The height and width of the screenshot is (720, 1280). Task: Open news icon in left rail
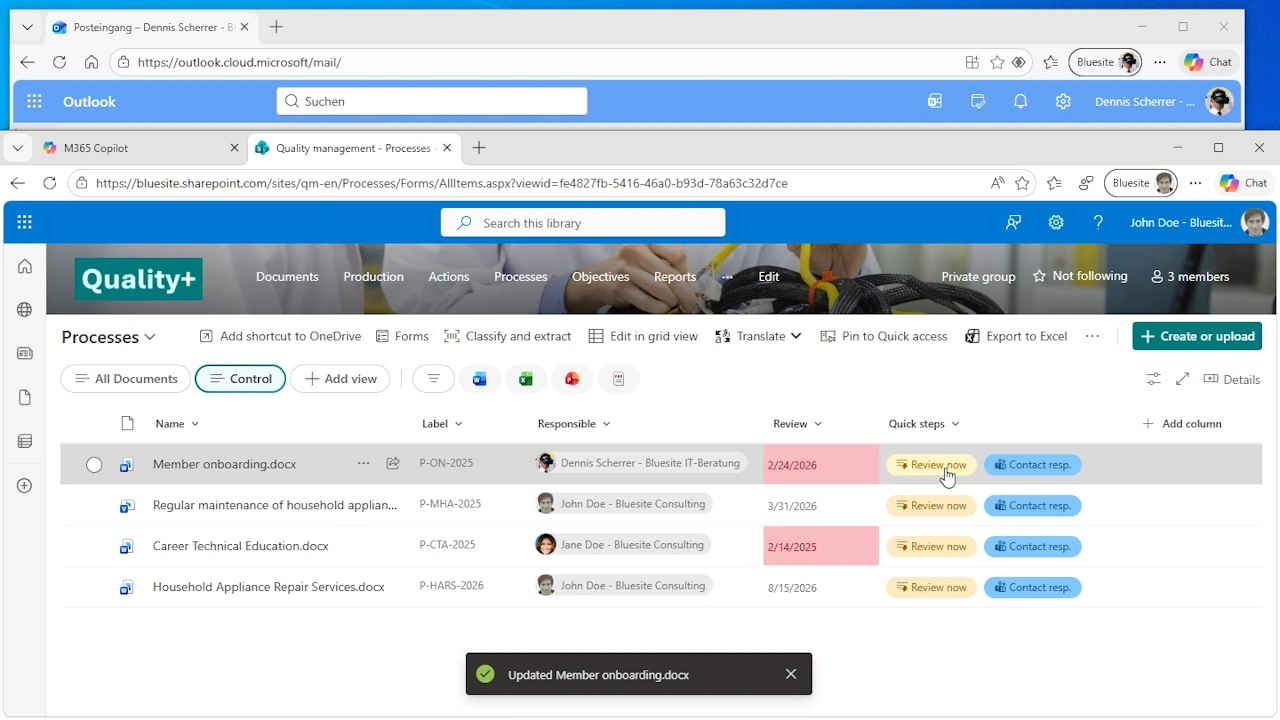coord(25,353)
